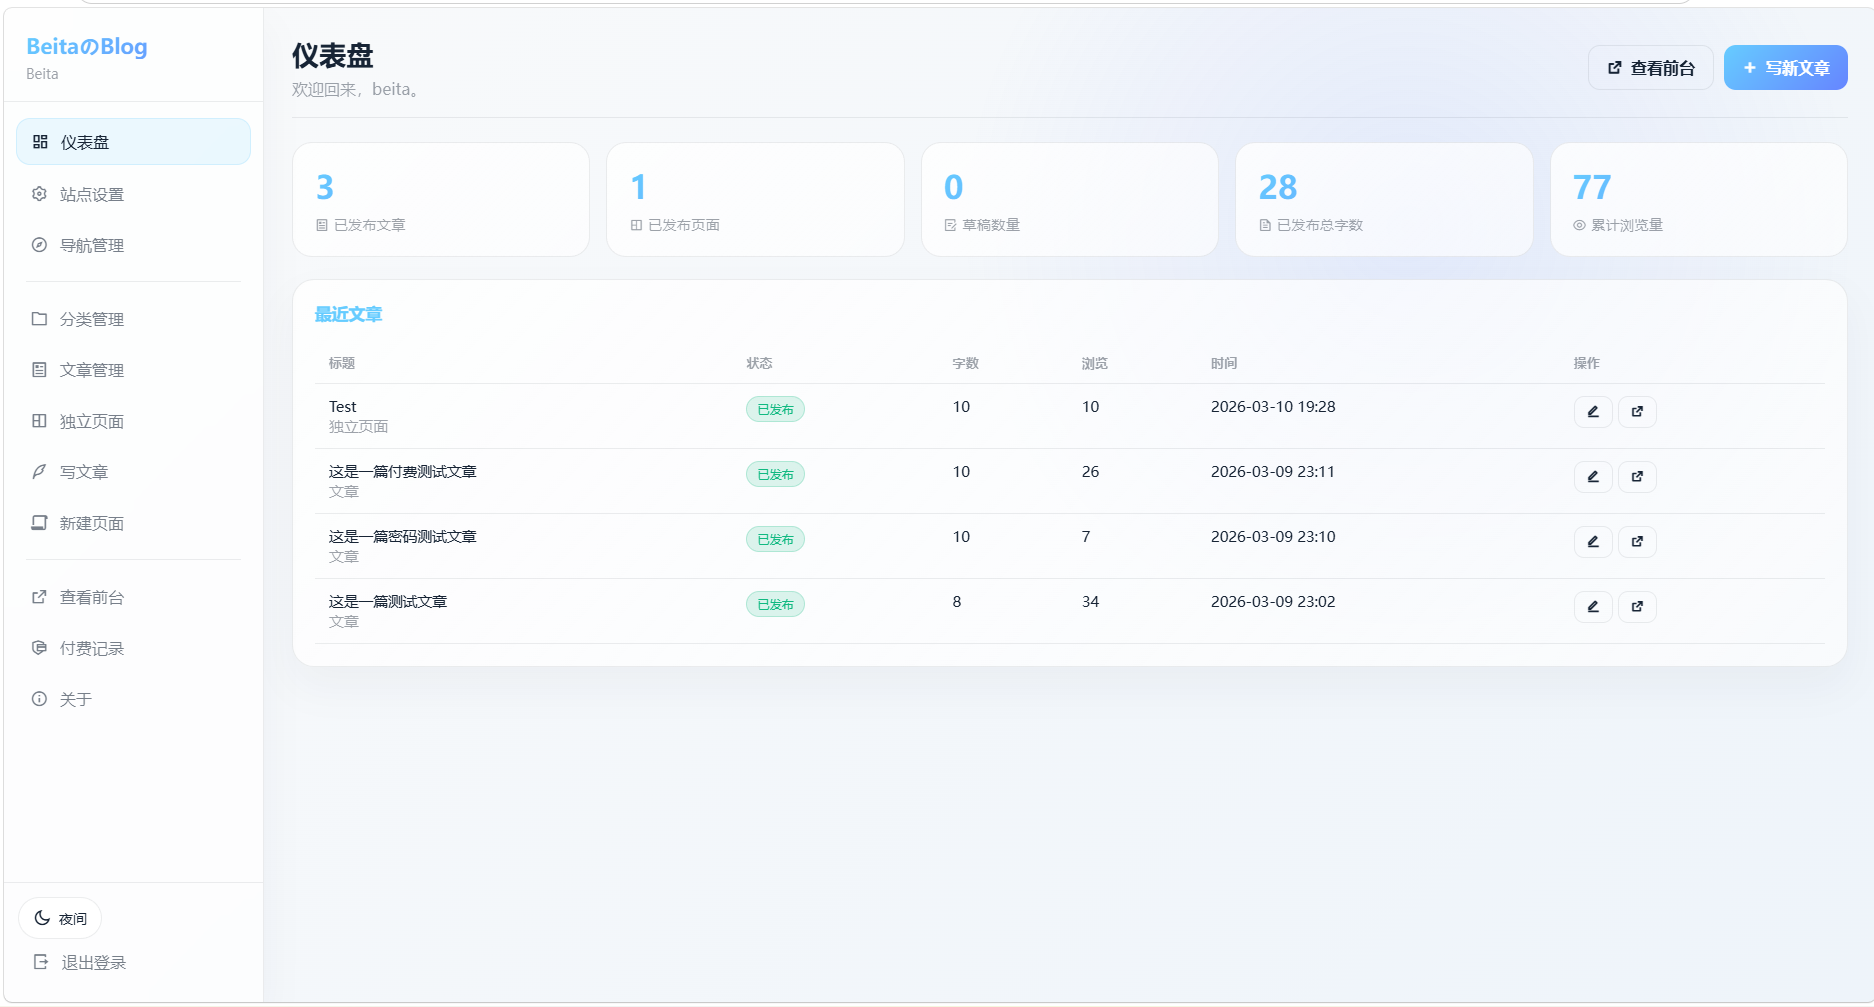Click the edit pencil icon for Test row

[x=1592, y=412]
